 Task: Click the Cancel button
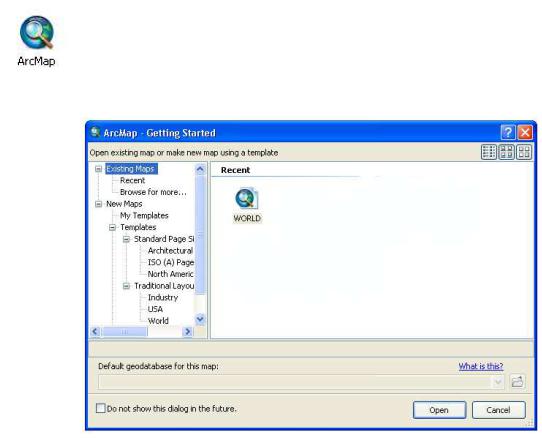[498, 410]
